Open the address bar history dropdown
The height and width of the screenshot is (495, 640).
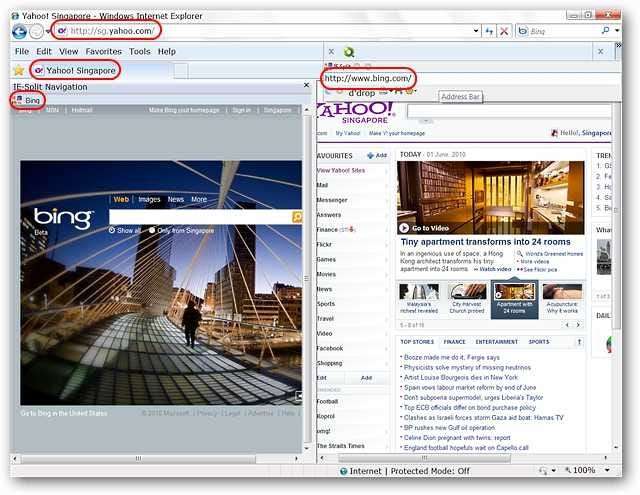pyautogui.click(x=474, y=31)
